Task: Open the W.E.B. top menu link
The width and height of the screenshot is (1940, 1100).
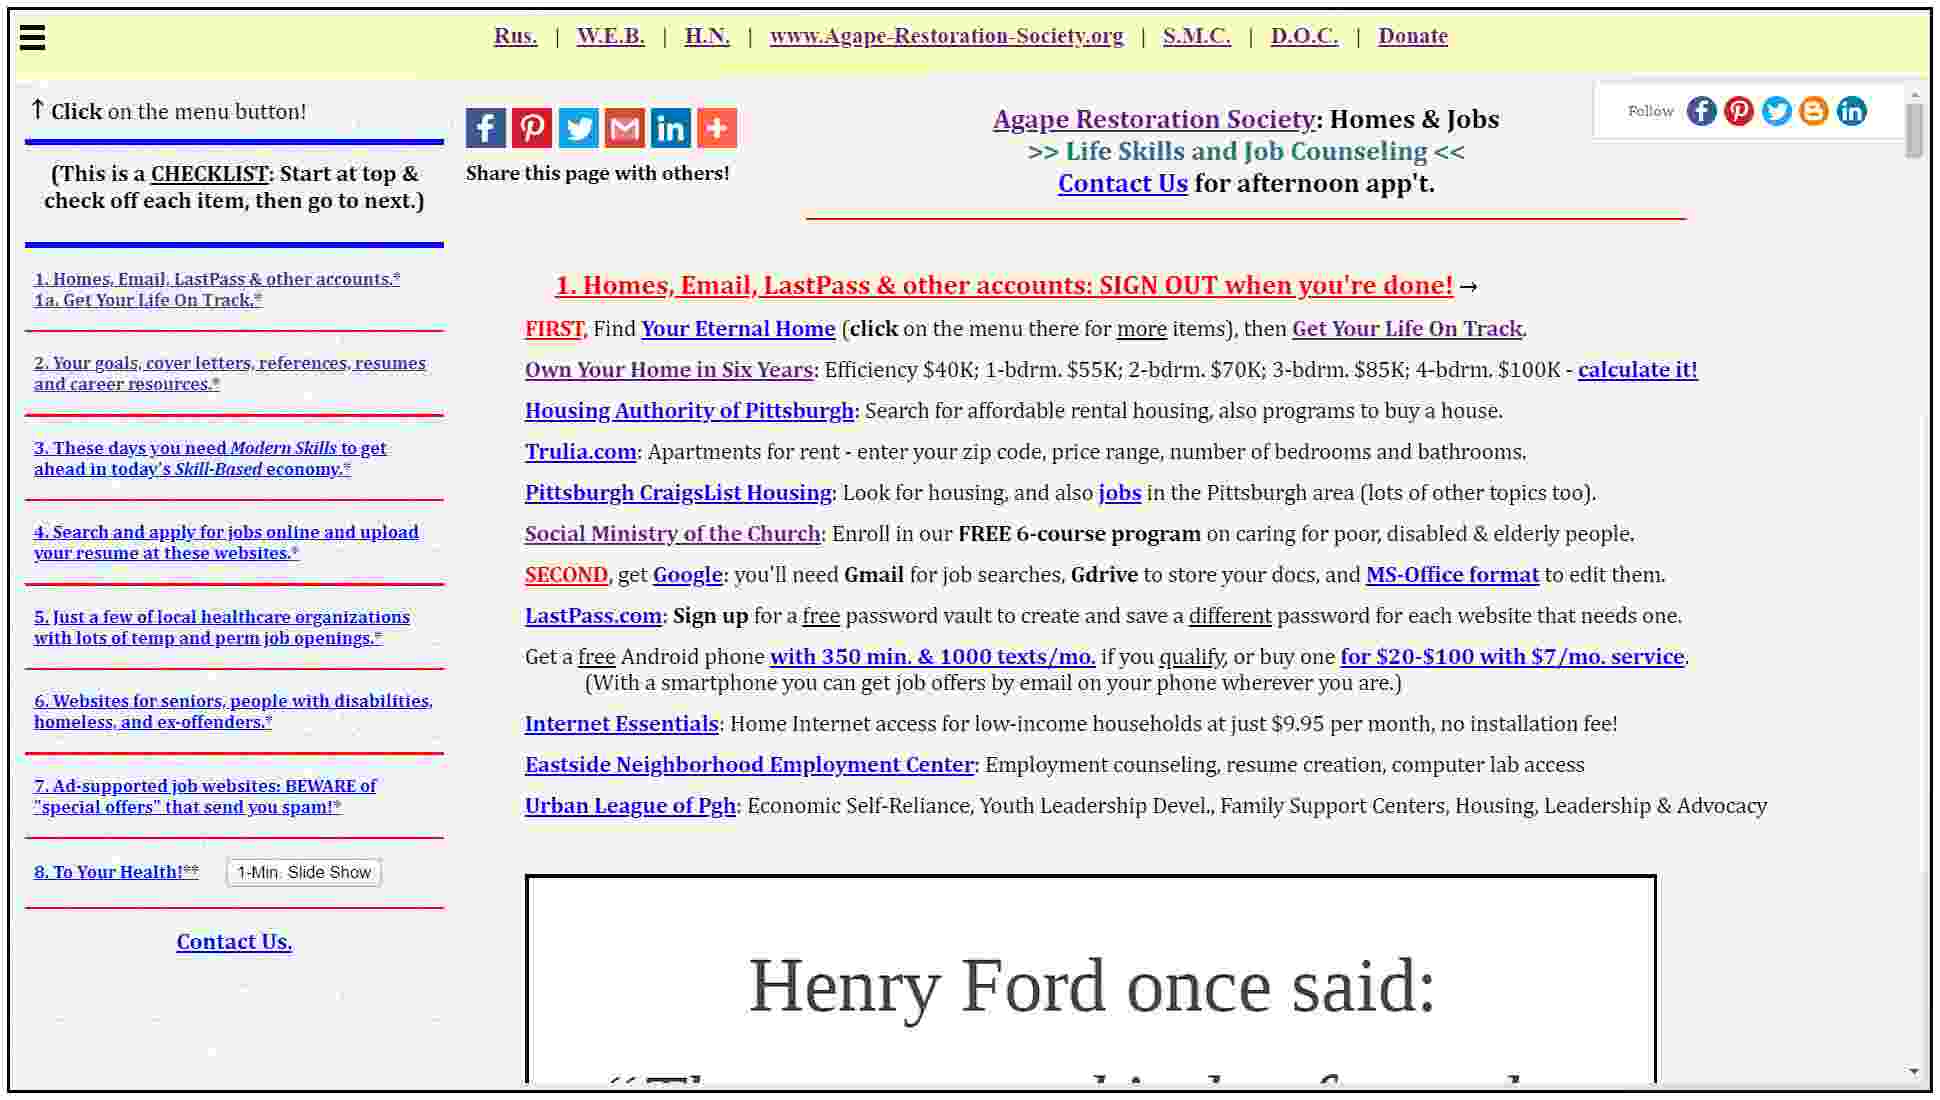Action: tap(610, 36)
